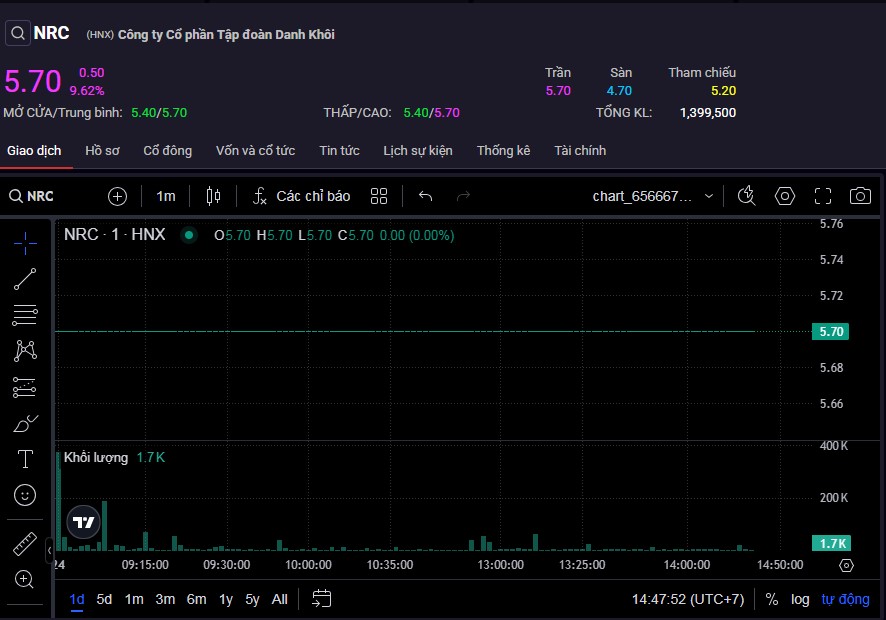Open the Fibonacci retracement tool group

25,315
